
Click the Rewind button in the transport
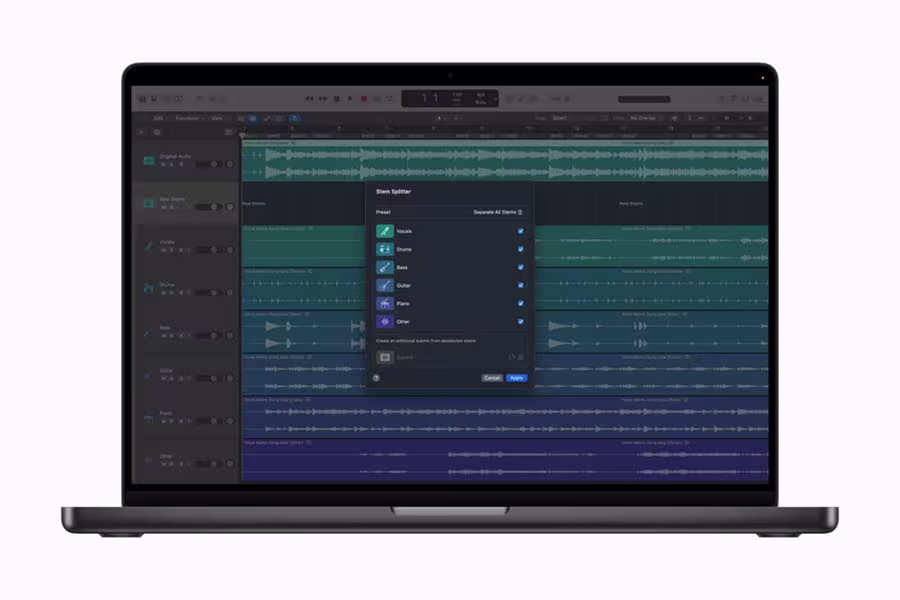pos(307,98)
